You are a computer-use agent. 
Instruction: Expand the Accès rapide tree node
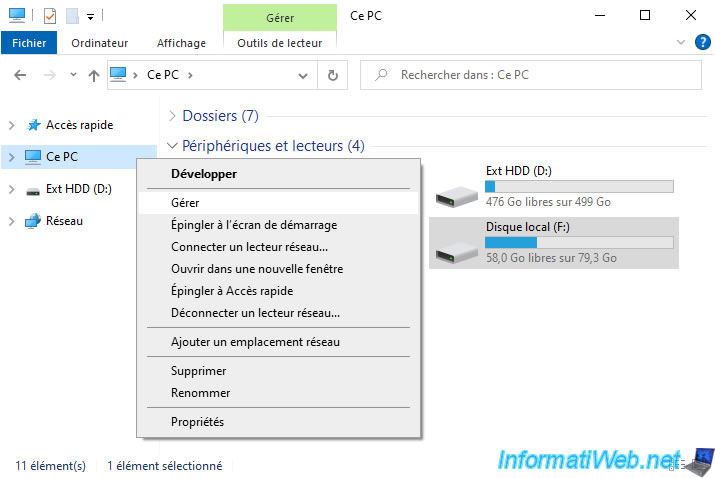click(x=12, y=125)
